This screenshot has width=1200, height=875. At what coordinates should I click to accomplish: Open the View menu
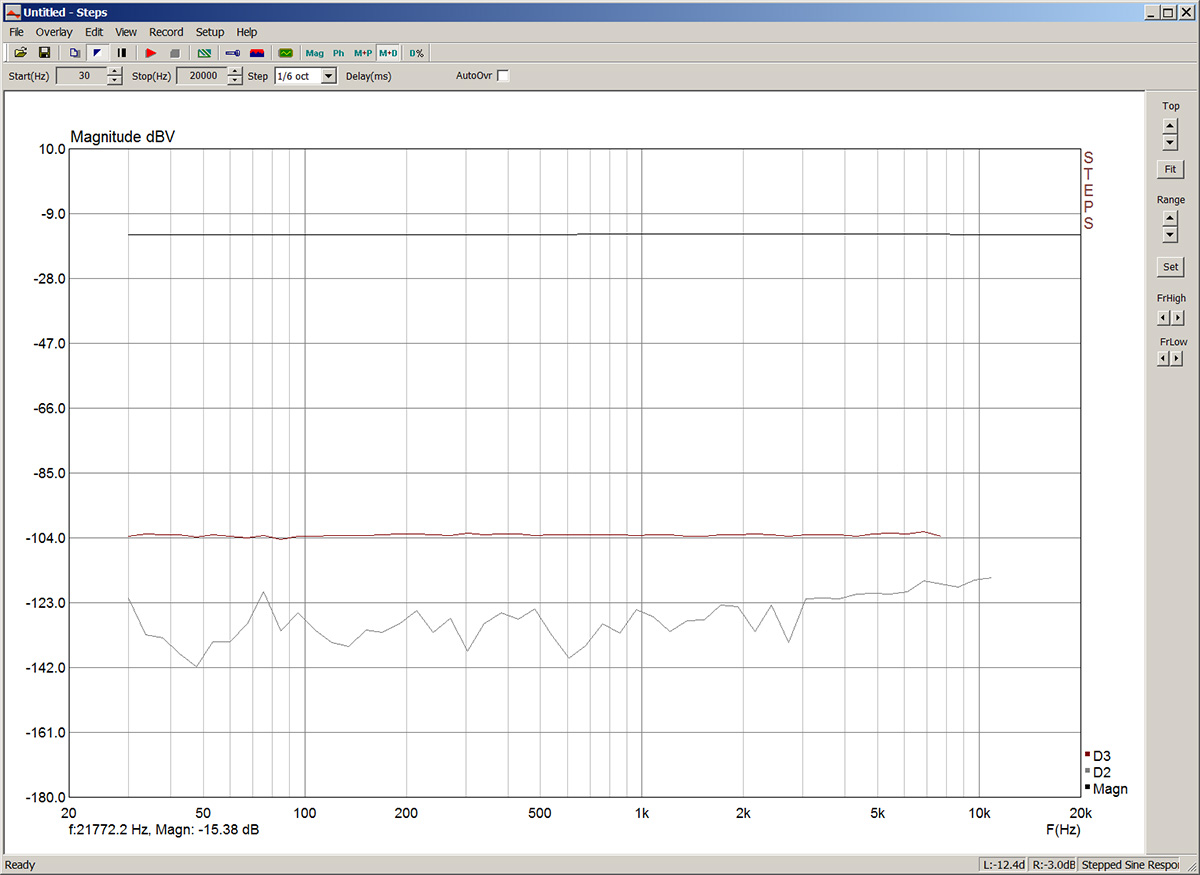click(126, 32)
